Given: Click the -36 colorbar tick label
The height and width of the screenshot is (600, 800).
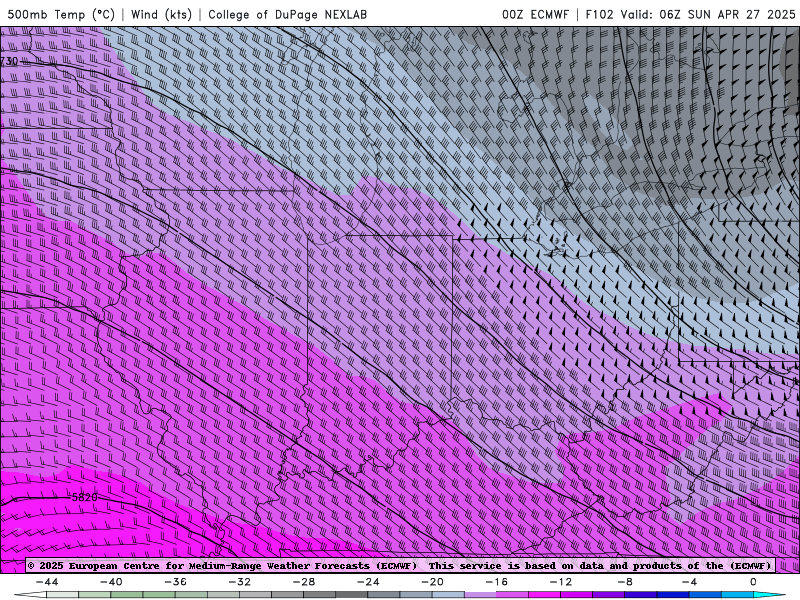Looking at the screenshot, I should coord(175,582).
